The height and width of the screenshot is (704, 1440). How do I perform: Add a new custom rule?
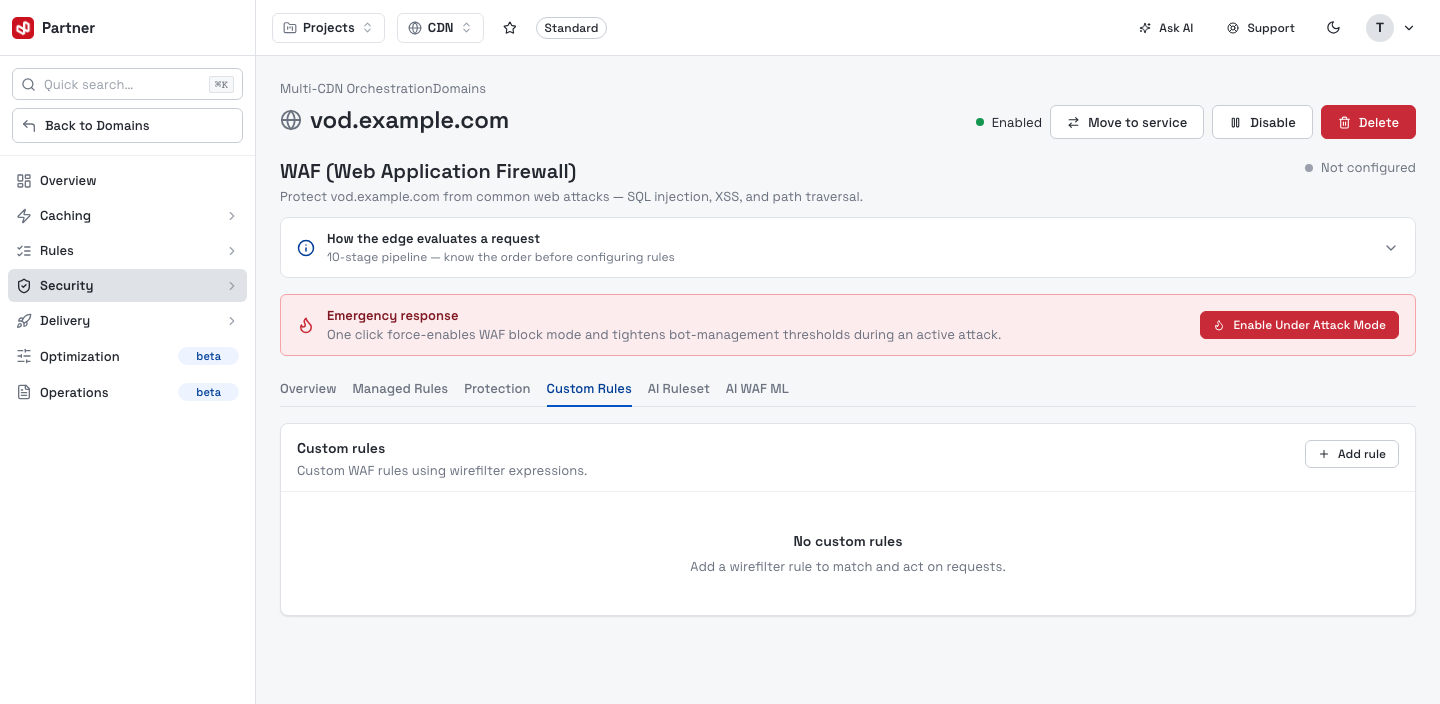click(1352, 454)
